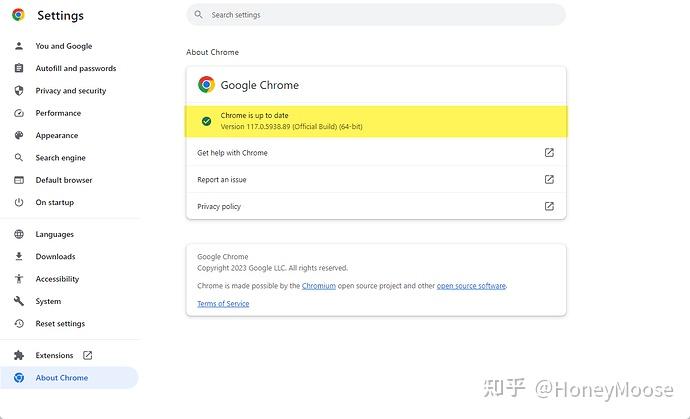Open Privacy policy external link icon
The width and height of the screenshot is (690, 419).
point(549,206)
